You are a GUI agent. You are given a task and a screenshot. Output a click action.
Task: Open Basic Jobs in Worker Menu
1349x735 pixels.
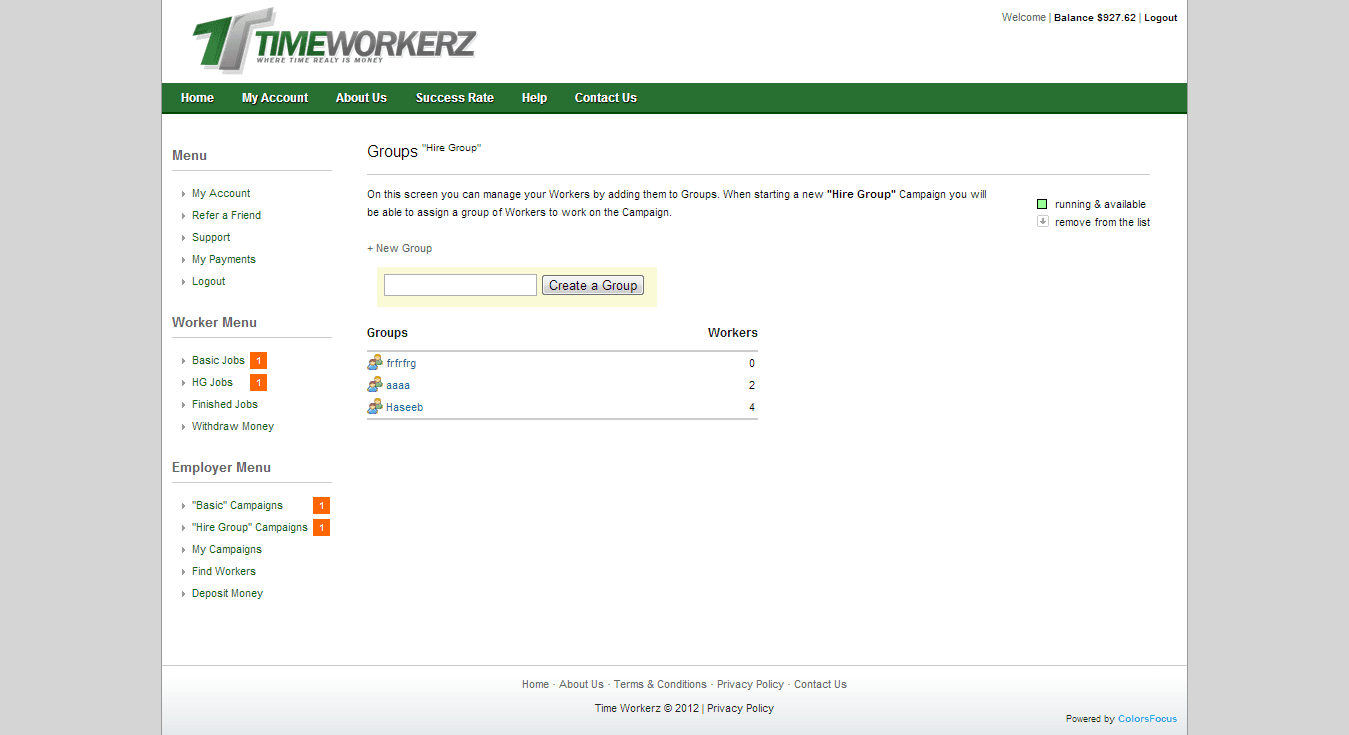pyautogui.click(x=218, y=360)
